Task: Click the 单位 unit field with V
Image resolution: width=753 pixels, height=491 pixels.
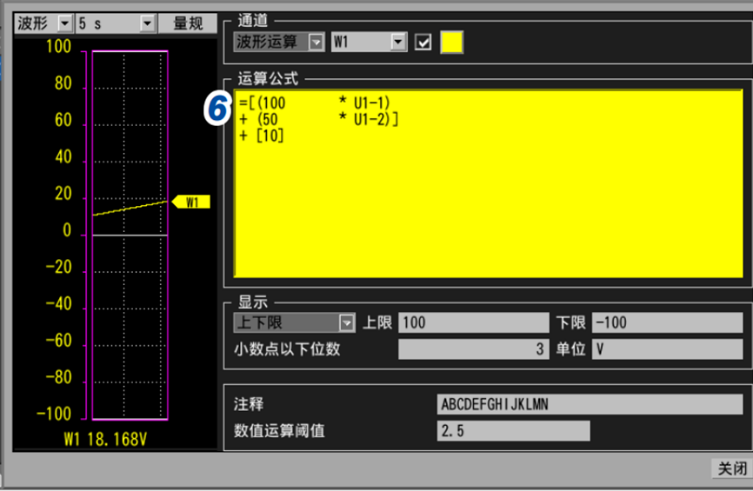Action: [666, 349]
